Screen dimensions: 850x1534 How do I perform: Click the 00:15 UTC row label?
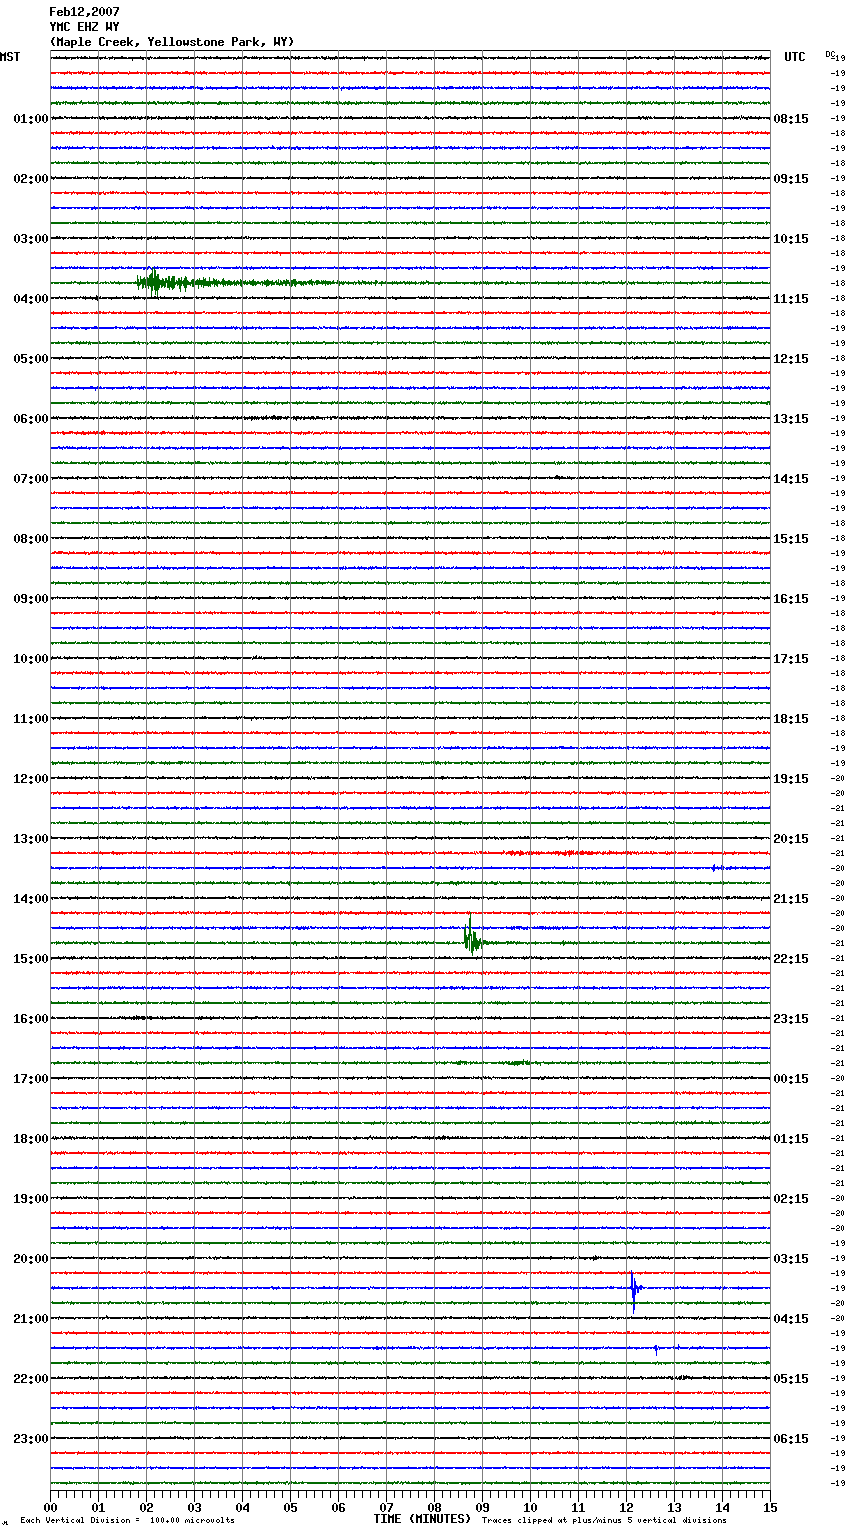(x=791, y=1079)
